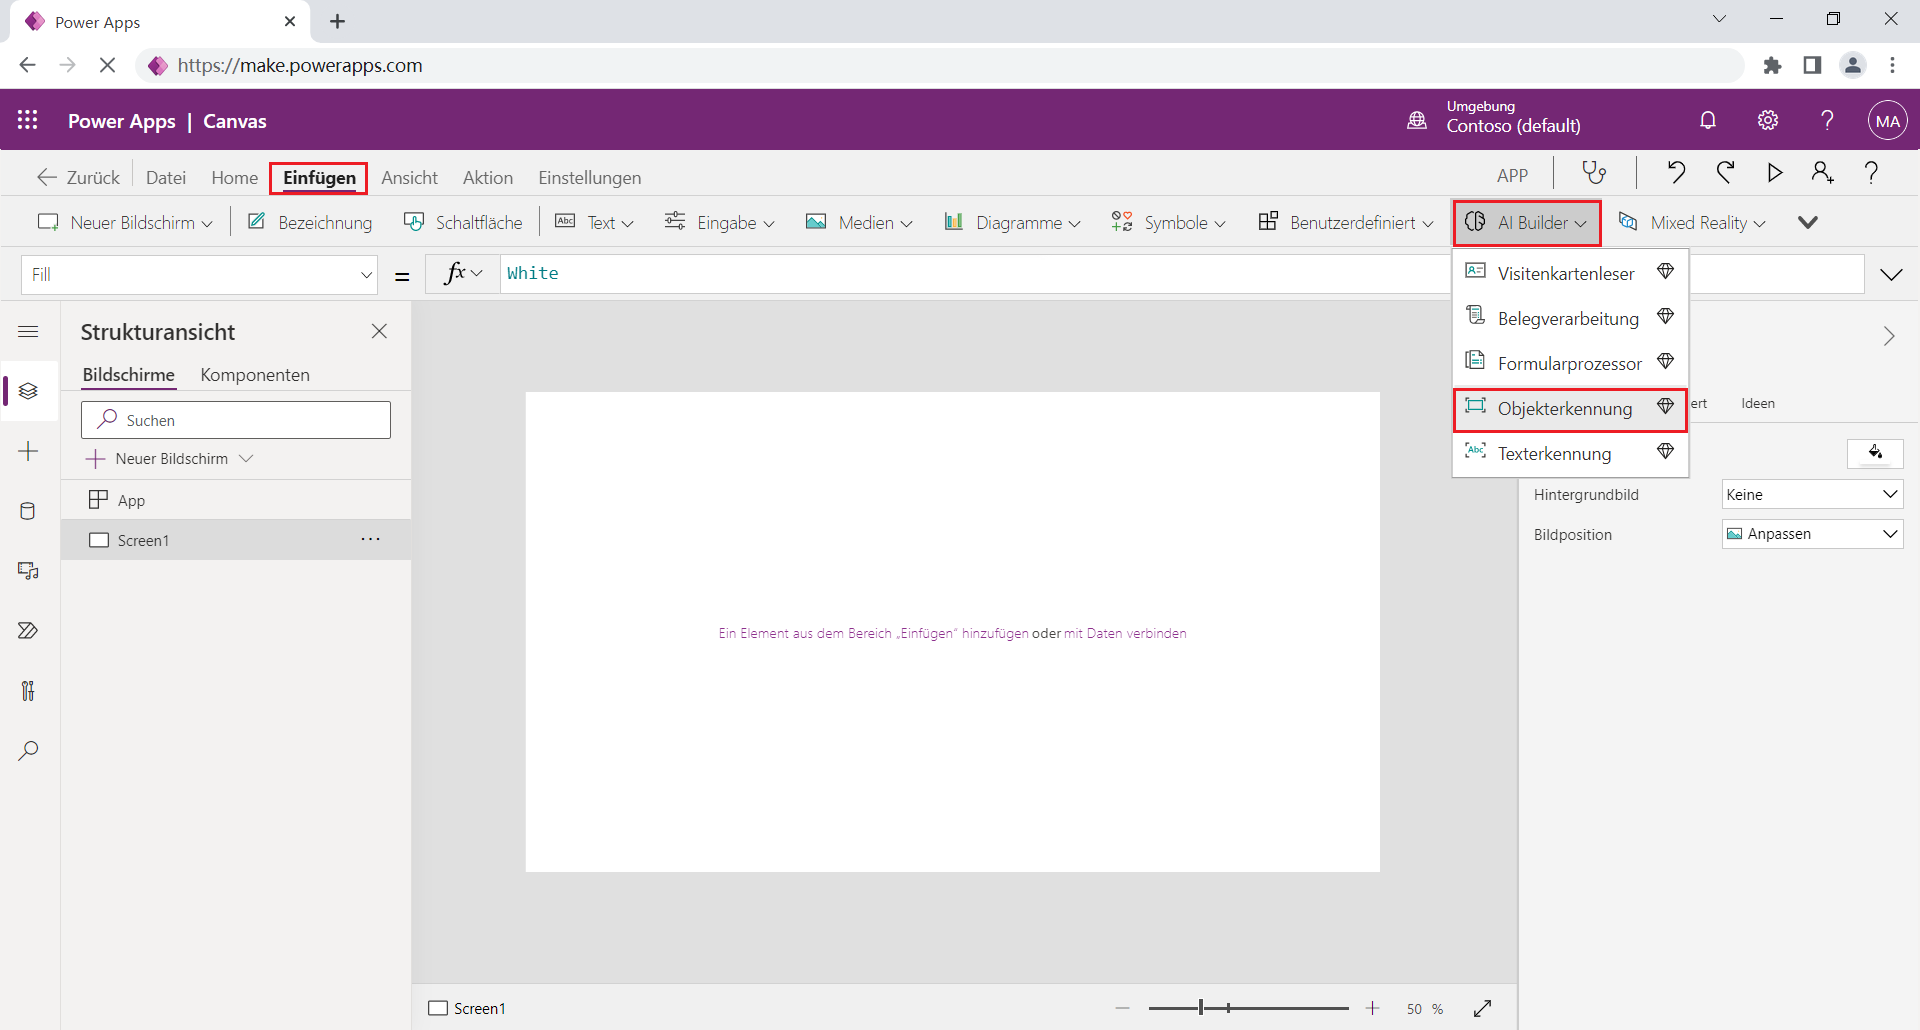Open the Search magnifier in left sidebar
The width and height of the screenshot is (1920, 1030).
click(28, 751)
